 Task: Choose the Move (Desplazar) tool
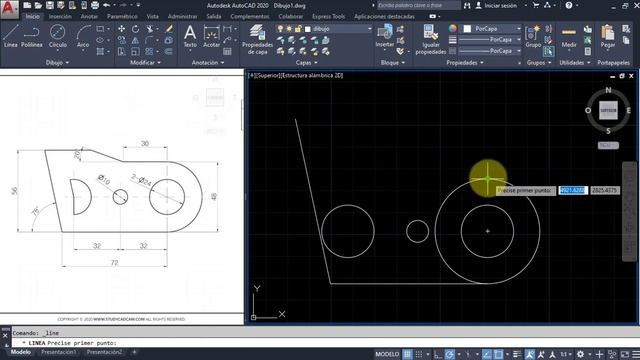[x=122, y=29]
